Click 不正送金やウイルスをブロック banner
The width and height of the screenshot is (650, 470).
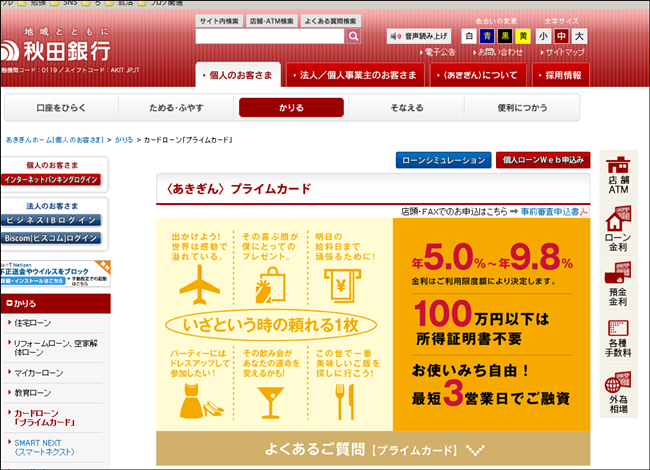point(56,274)
